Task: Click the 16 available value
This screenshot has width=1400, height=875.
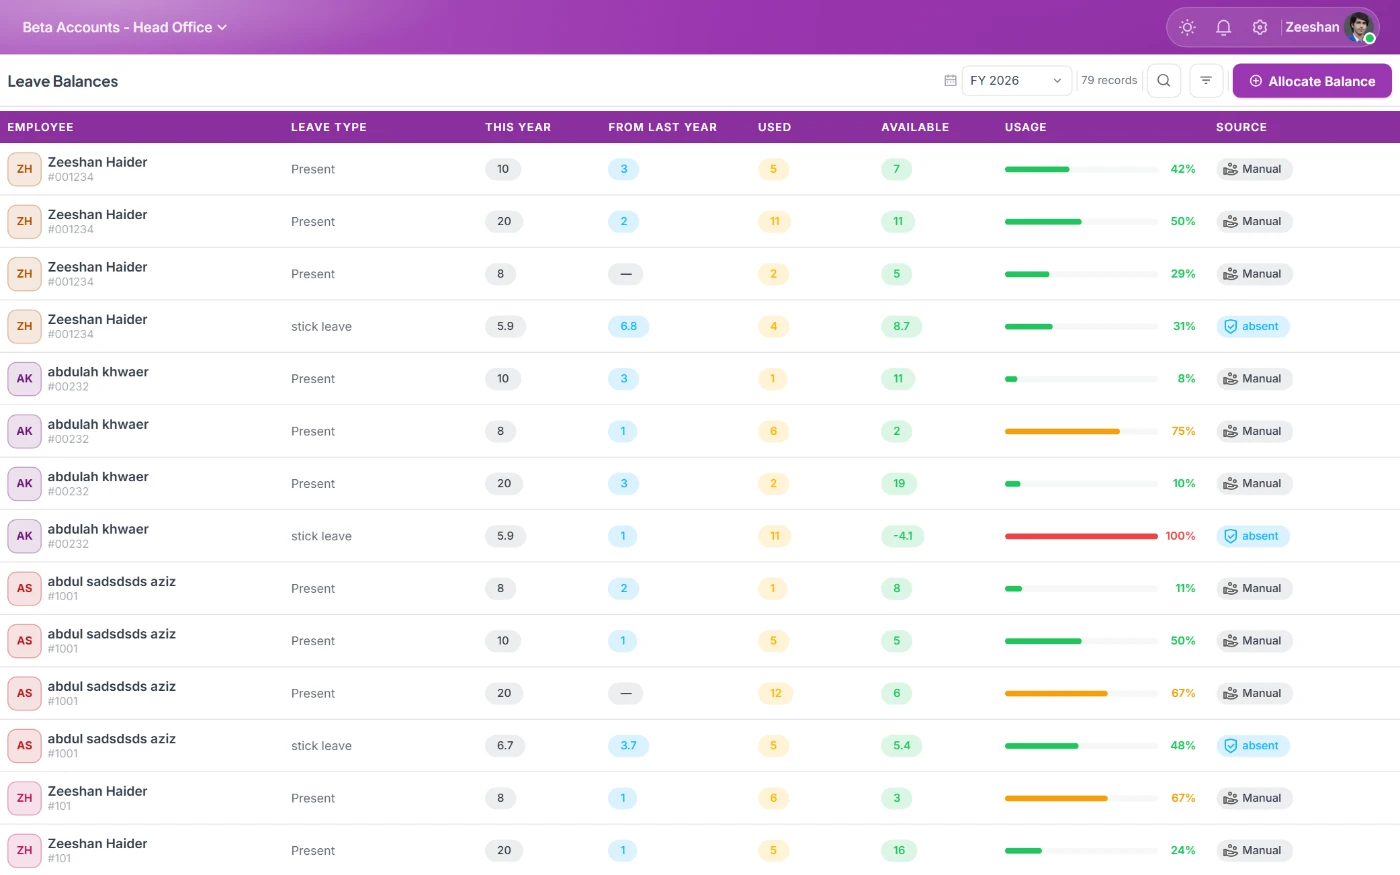Action: 899,850
